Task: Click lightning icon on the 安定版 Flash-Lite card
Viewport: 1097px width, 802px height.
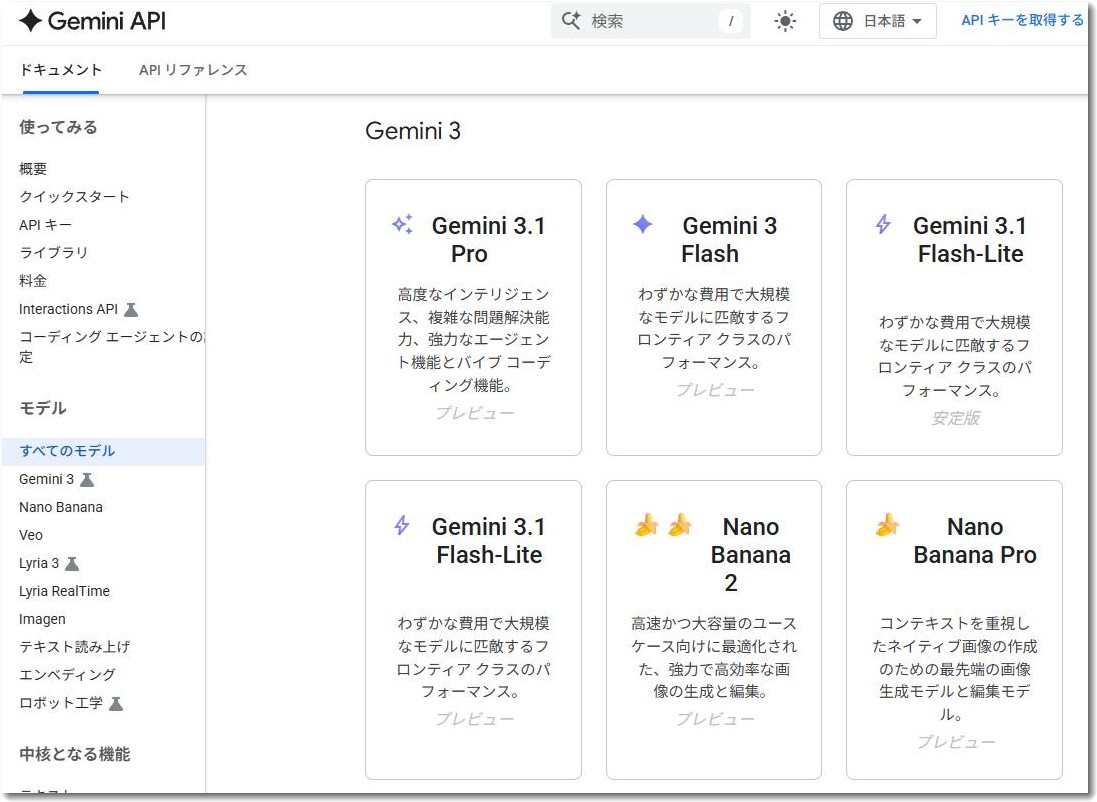Action: [883, 224]
